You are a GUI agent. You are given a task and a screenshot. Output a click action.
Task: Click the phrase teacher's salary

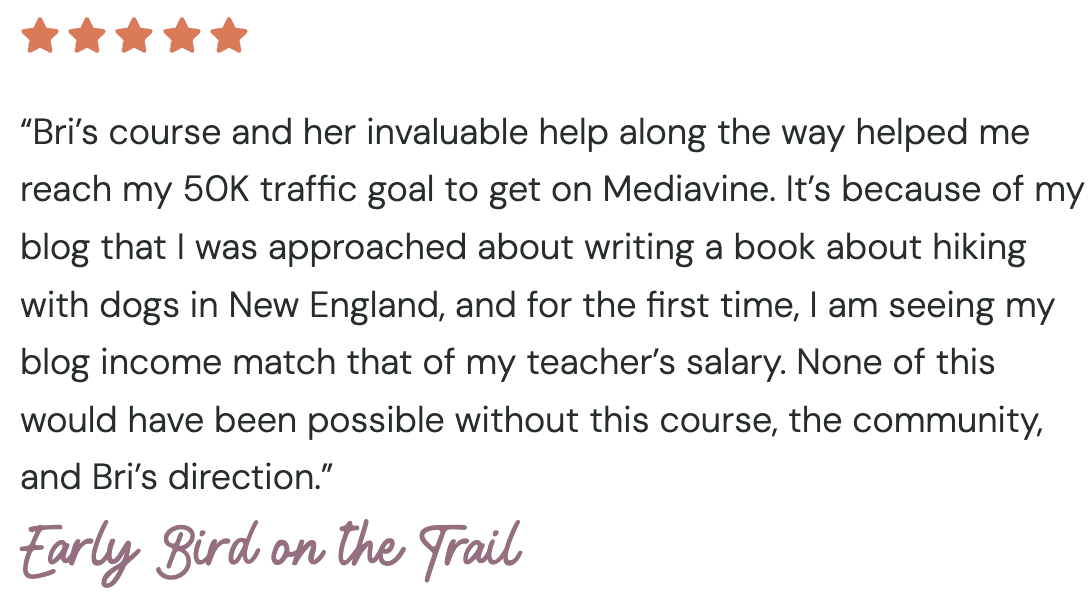coord(655,362)
